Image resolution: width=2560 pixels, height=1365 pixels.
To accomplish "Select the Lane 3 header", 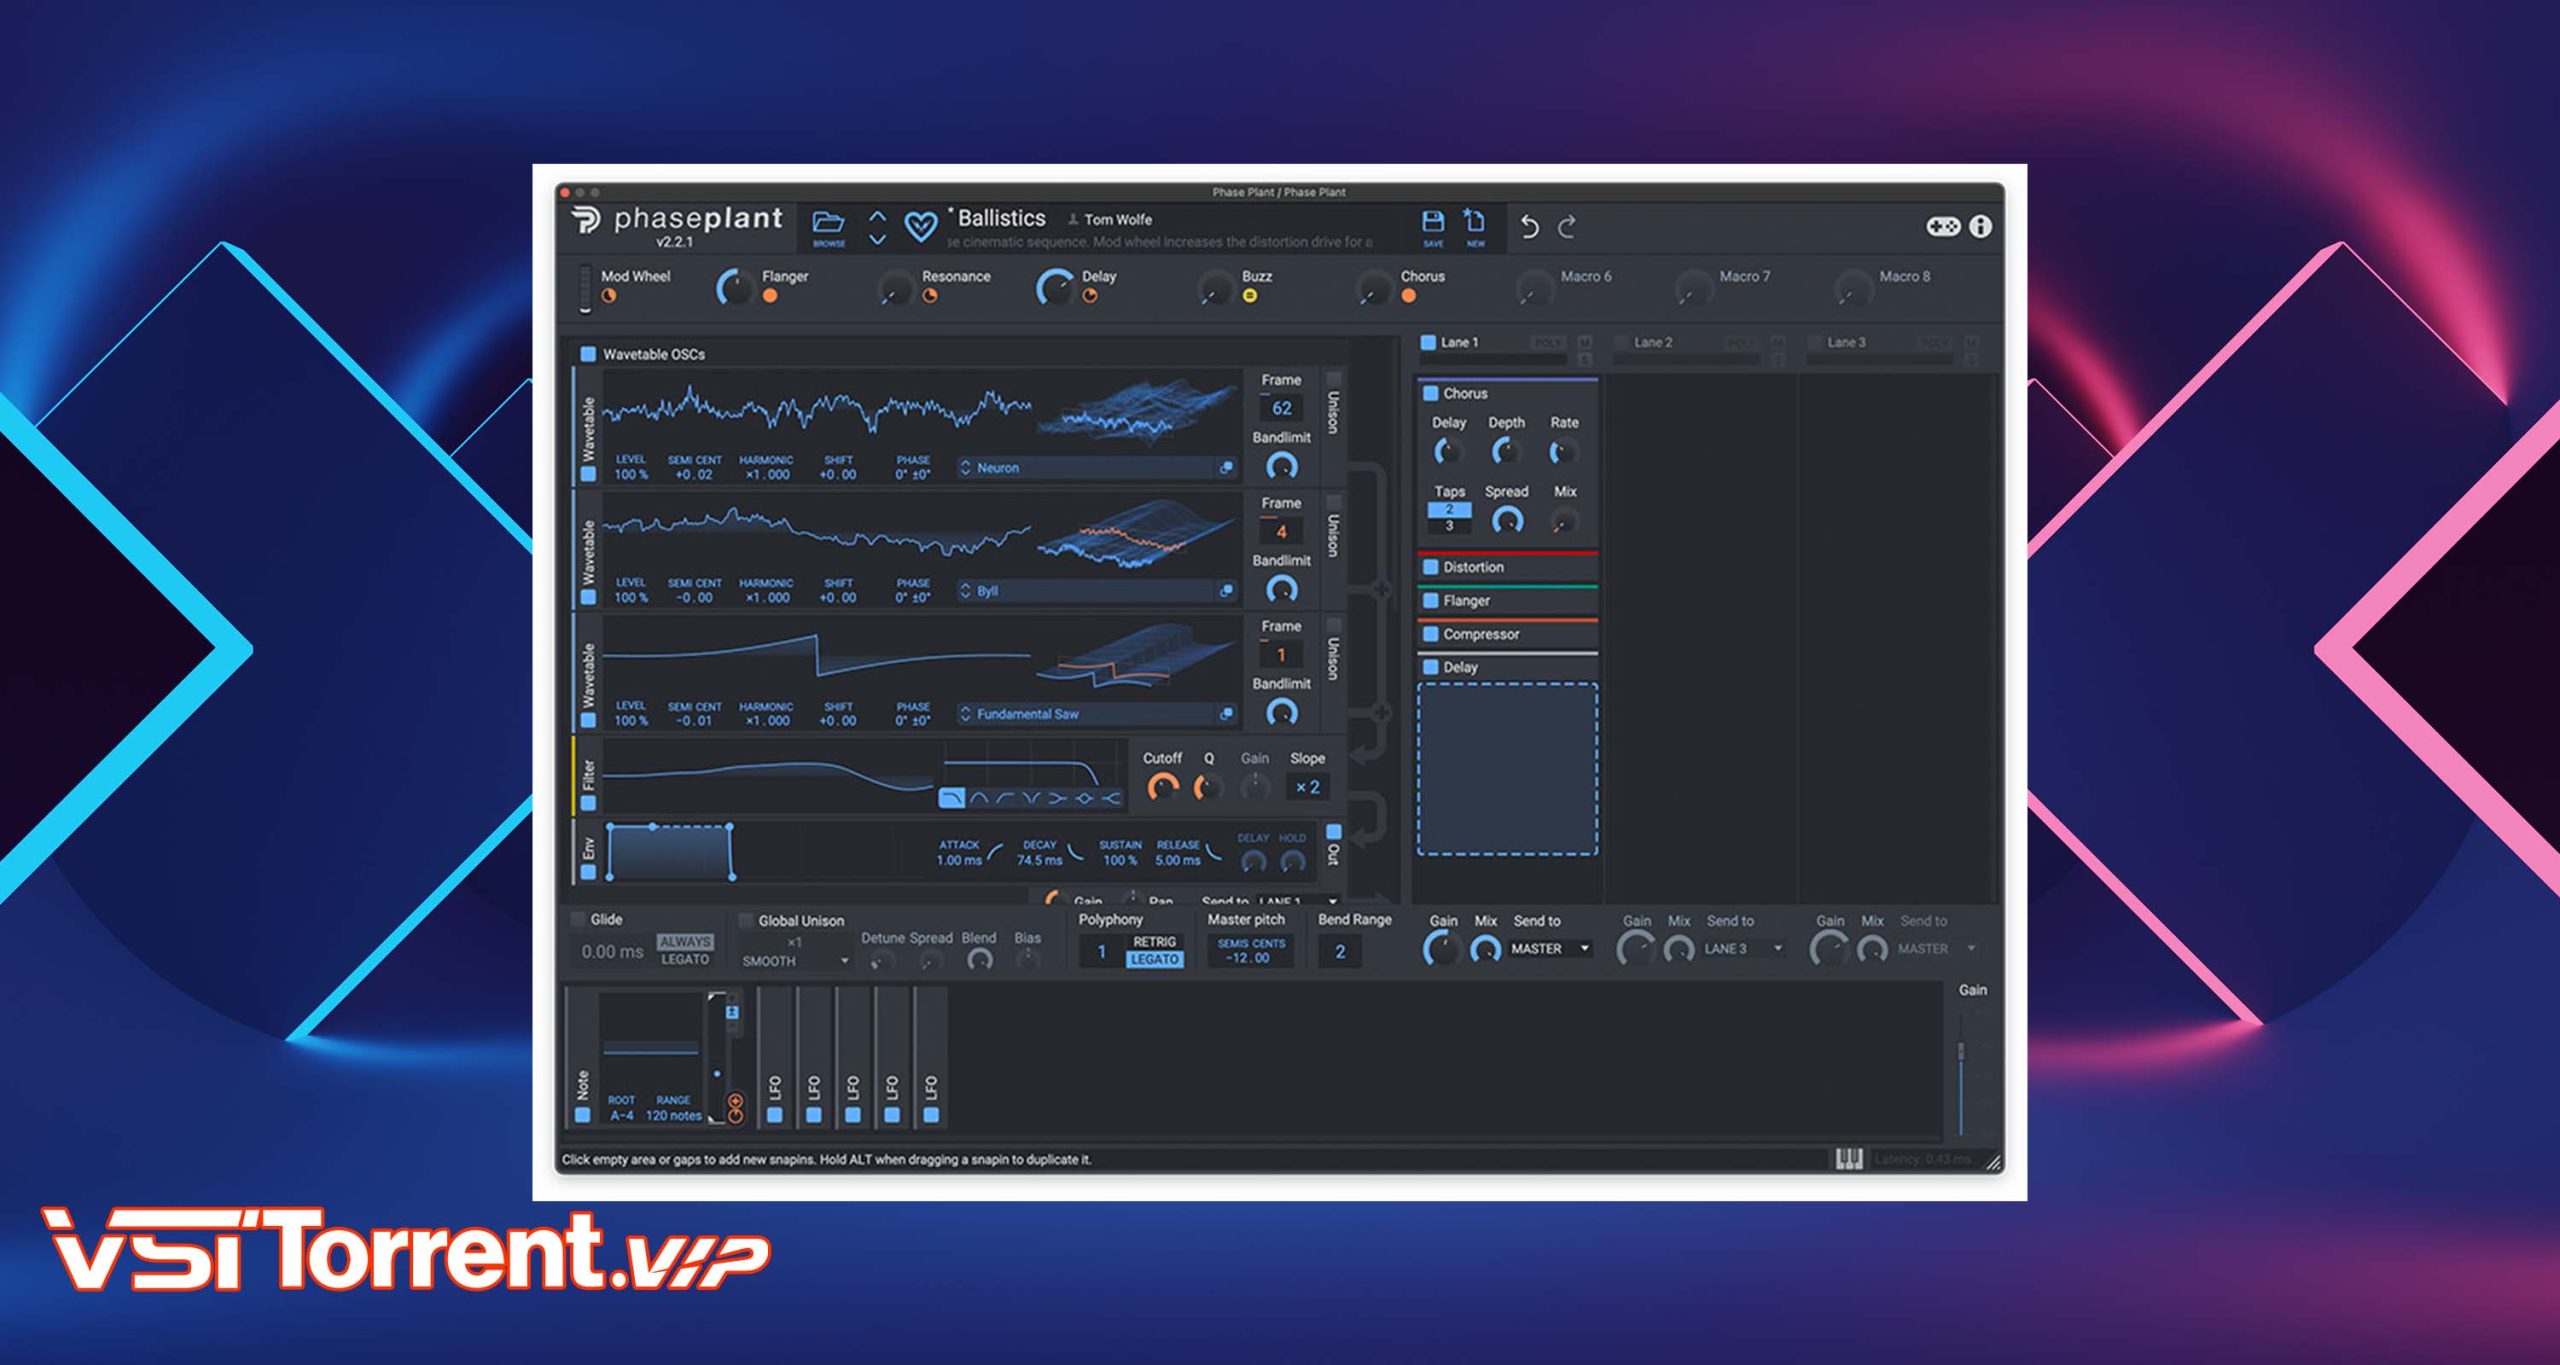I will pyautogui.click(x=1846, y=342).
